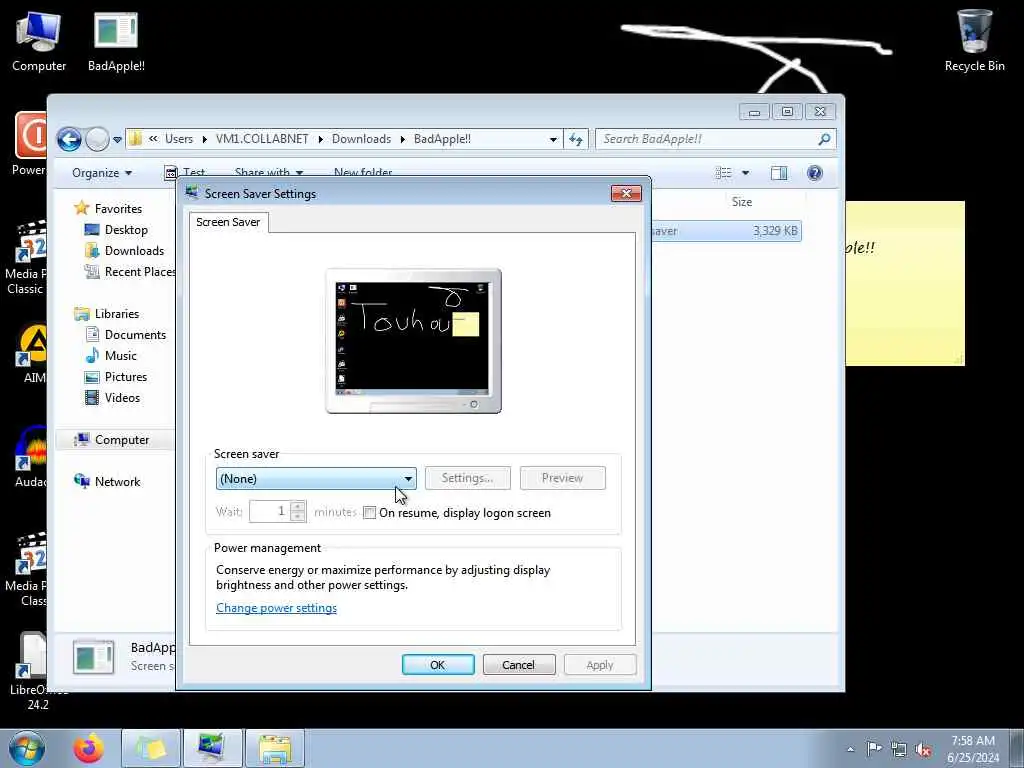
Task: Open recent locations arrow next to Forward
Action: (x=118, y=139)
